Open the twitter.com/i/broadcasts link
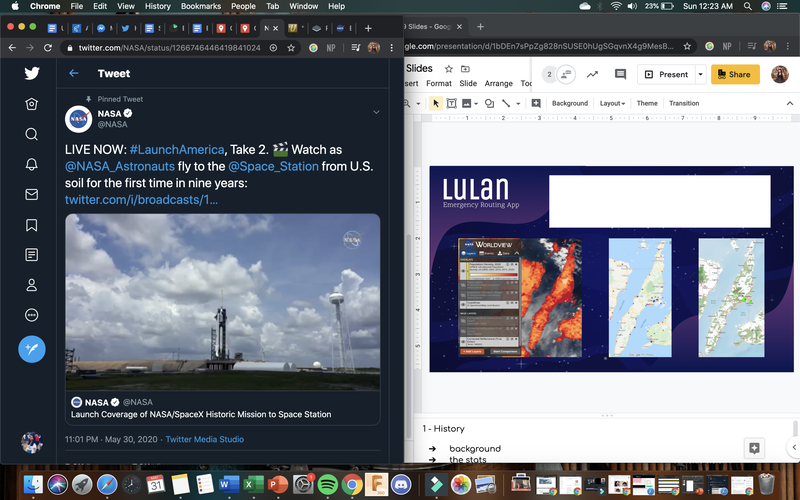The height and width of the screenshot is (500, 800). [141, 199]
